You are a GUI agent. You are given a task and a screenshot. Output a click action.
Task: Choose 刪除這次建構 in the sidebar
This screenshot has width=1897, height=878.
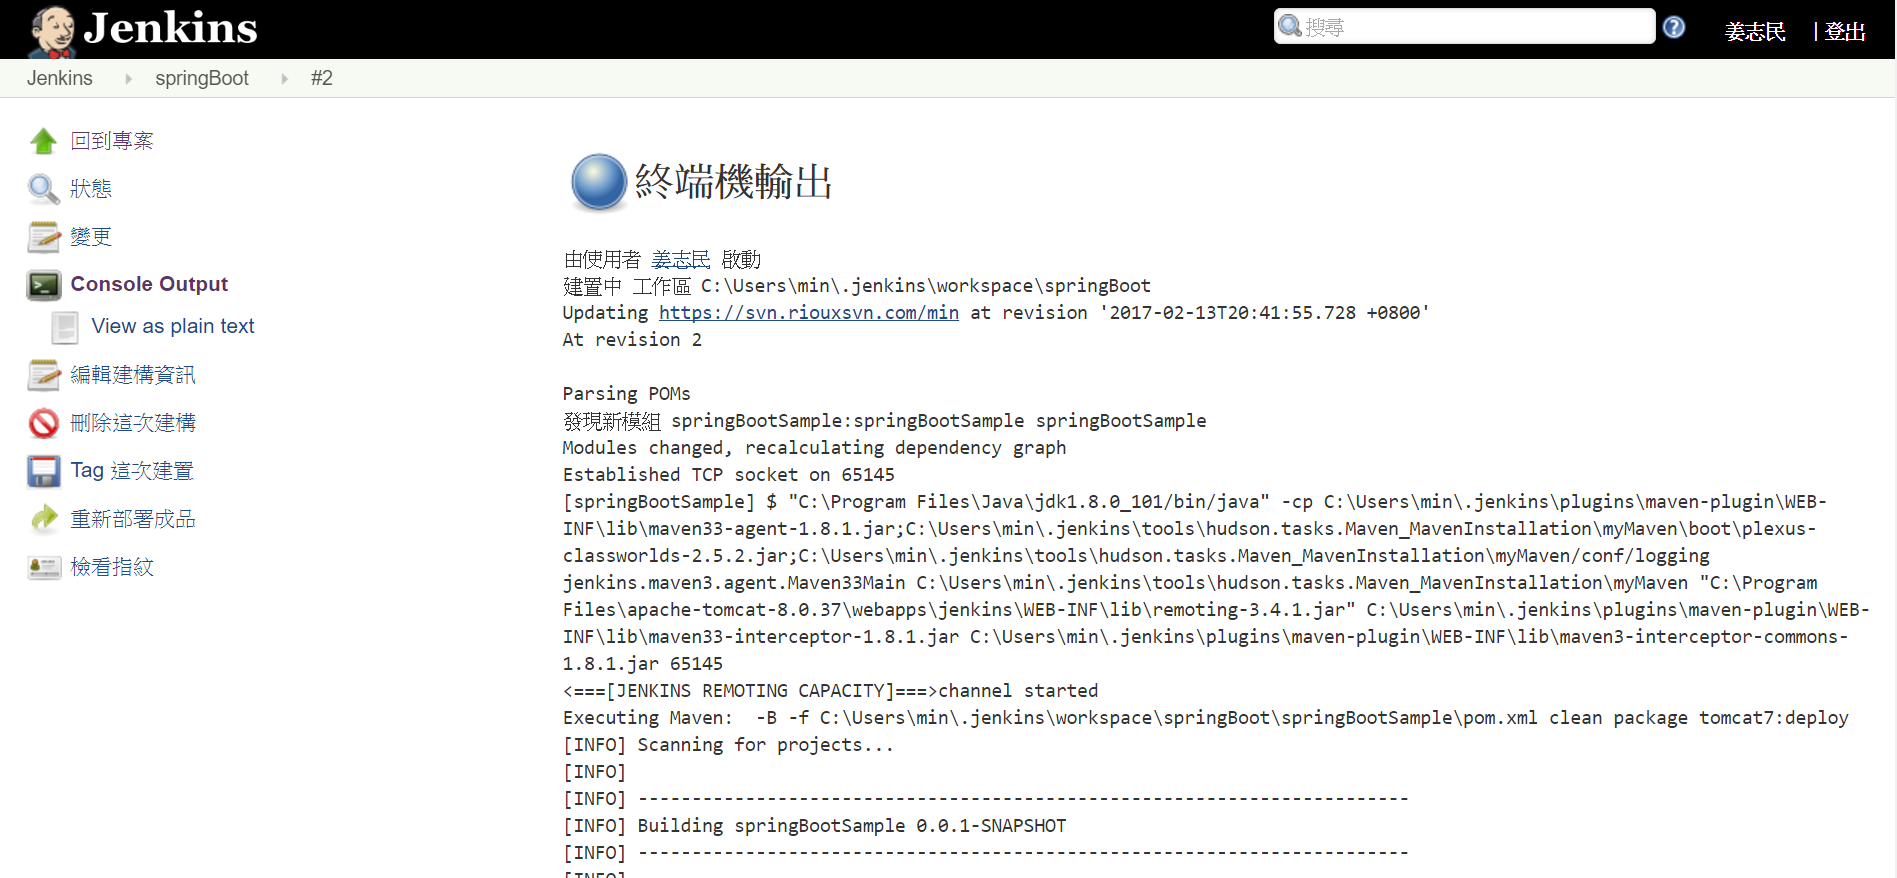[x=133, y=423]
